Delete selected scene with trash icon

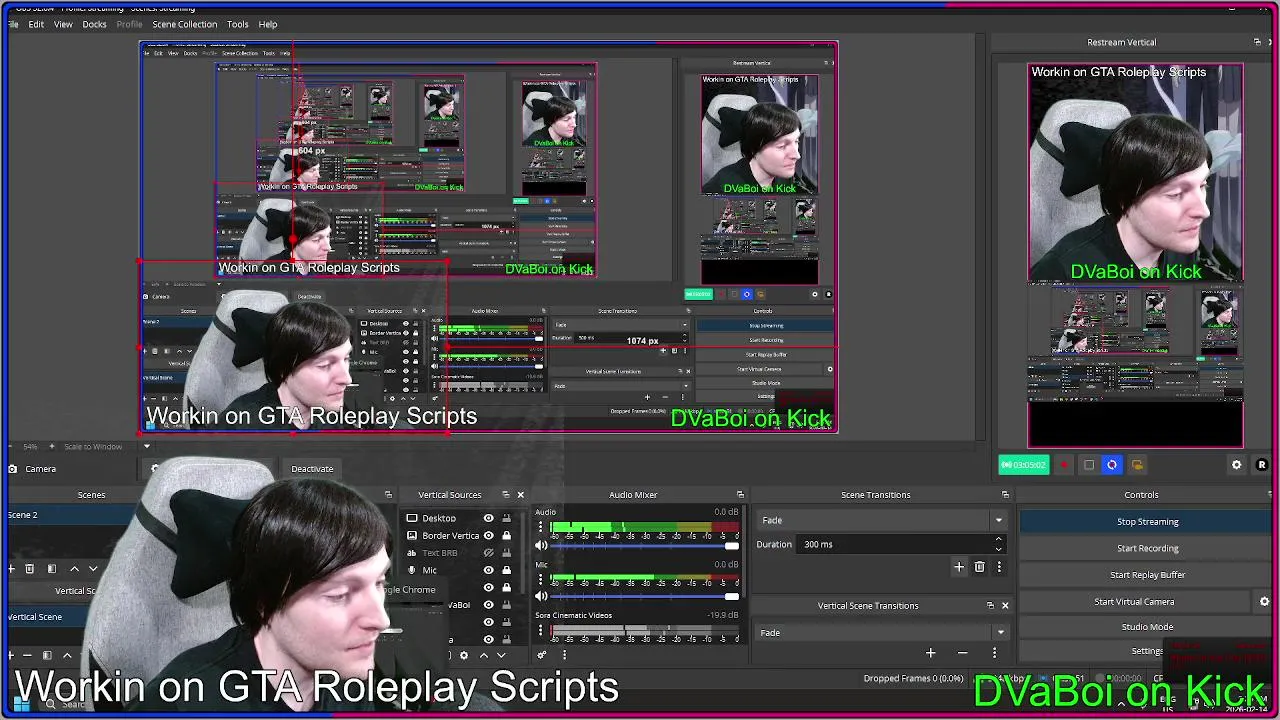29,568
